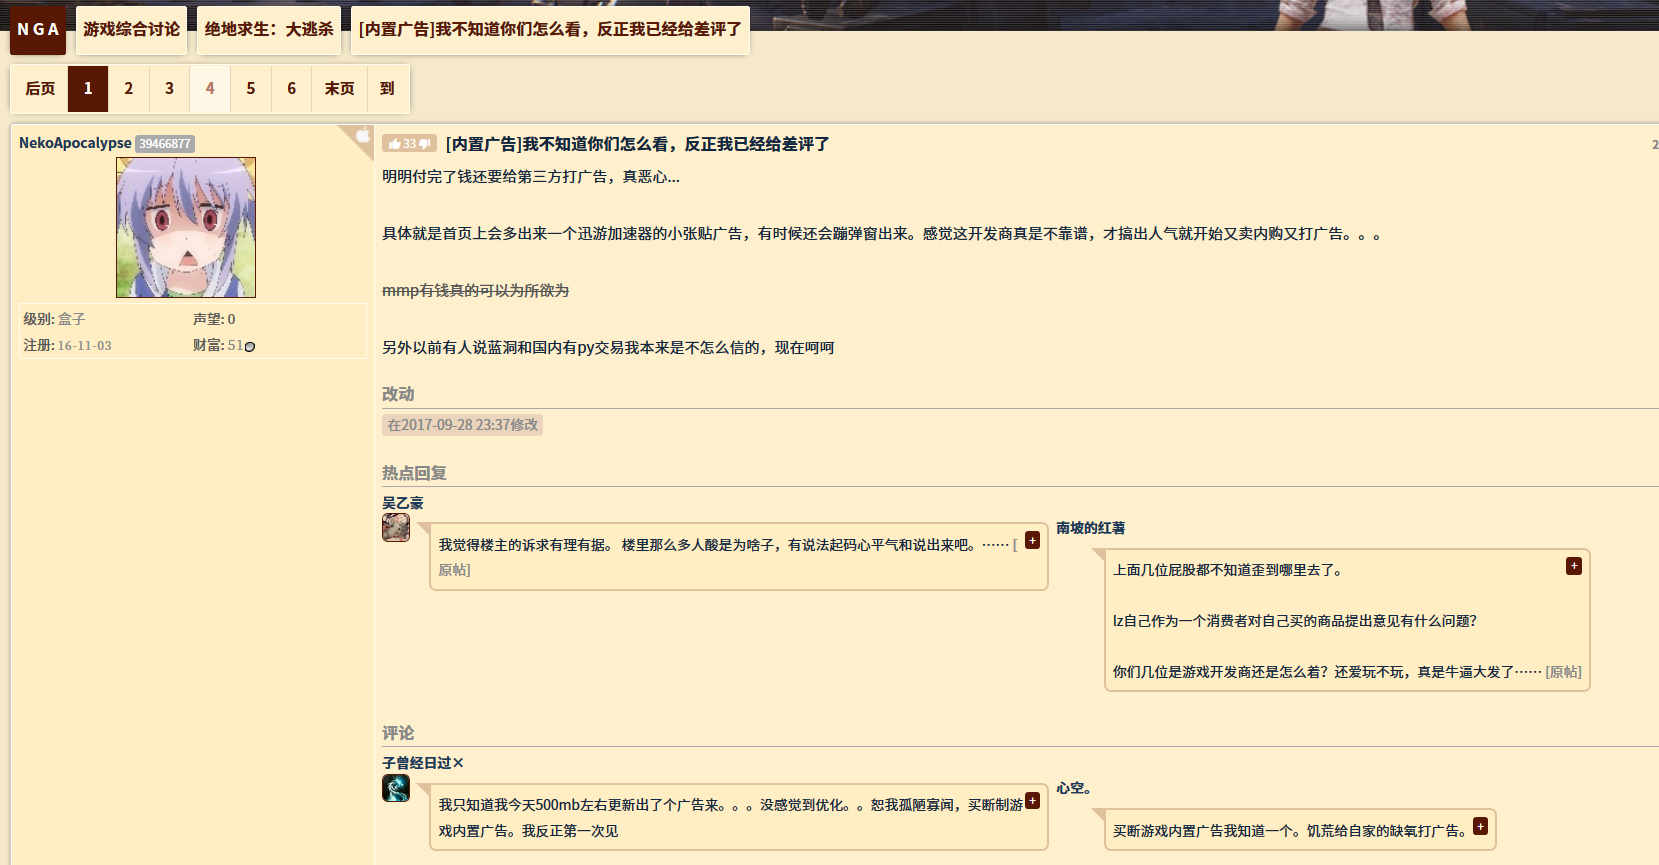Click 注册: 16-11-03 registration date
The height and width of the screenshot is (865, 1659).
pos(68,345)
